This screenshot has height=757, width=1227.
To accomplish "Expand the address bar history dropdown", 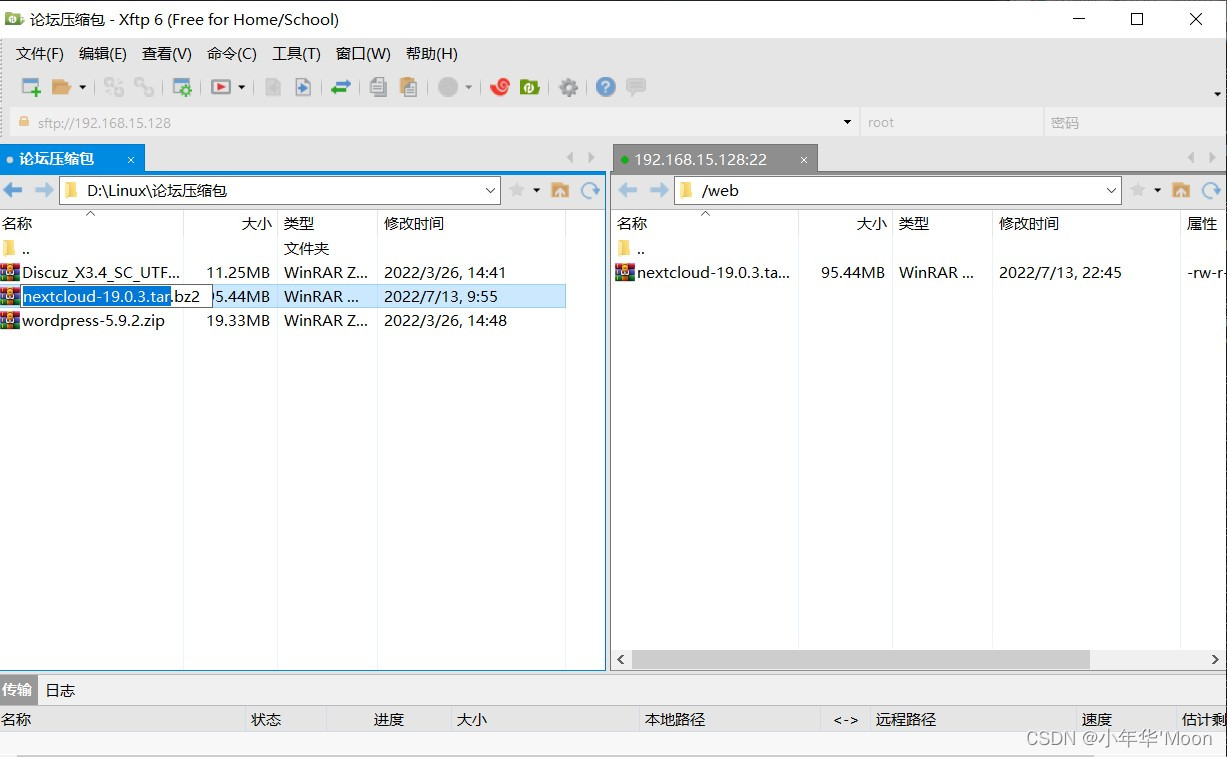I will click(847, 123).
